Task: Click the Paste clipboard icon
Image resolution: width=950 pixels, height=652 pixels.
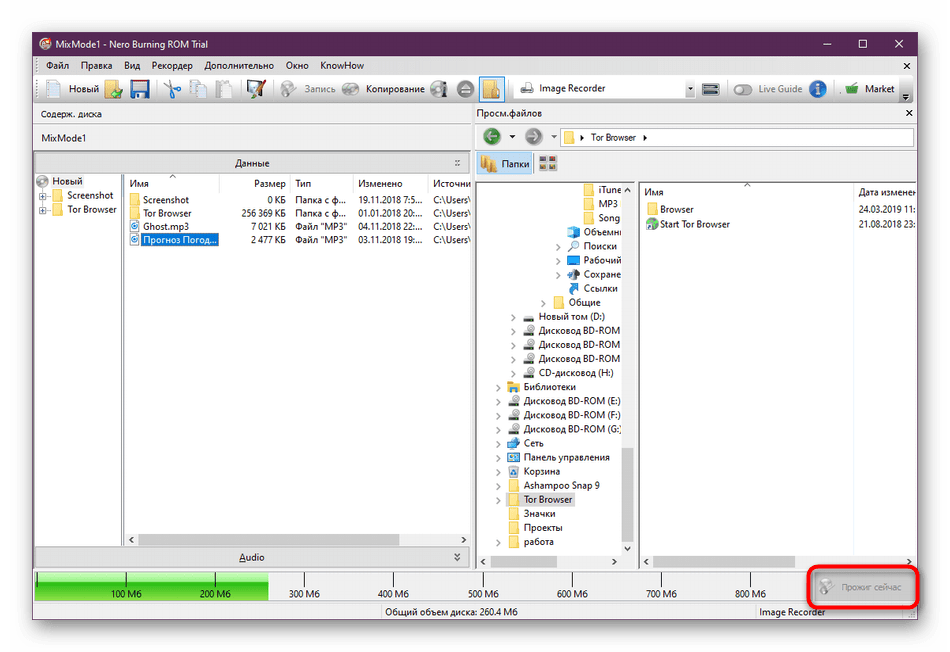Action: (x=224, y=89)
